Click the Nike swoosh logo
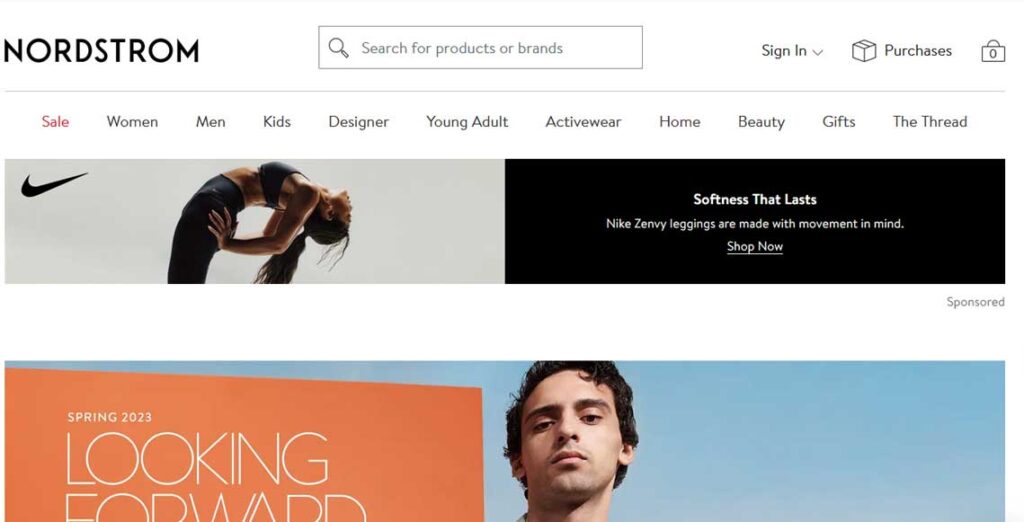The image size is (1024, 522). (54, 184)
